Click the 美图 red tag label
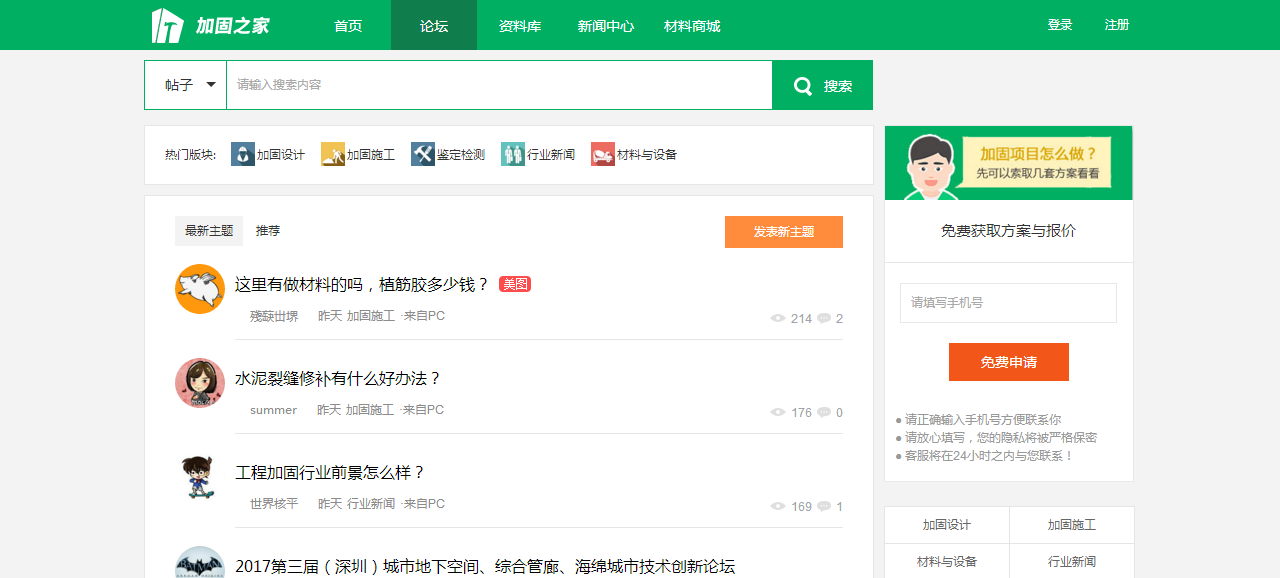The height and width of the screenshot is (578, 1280). [514, 284]
